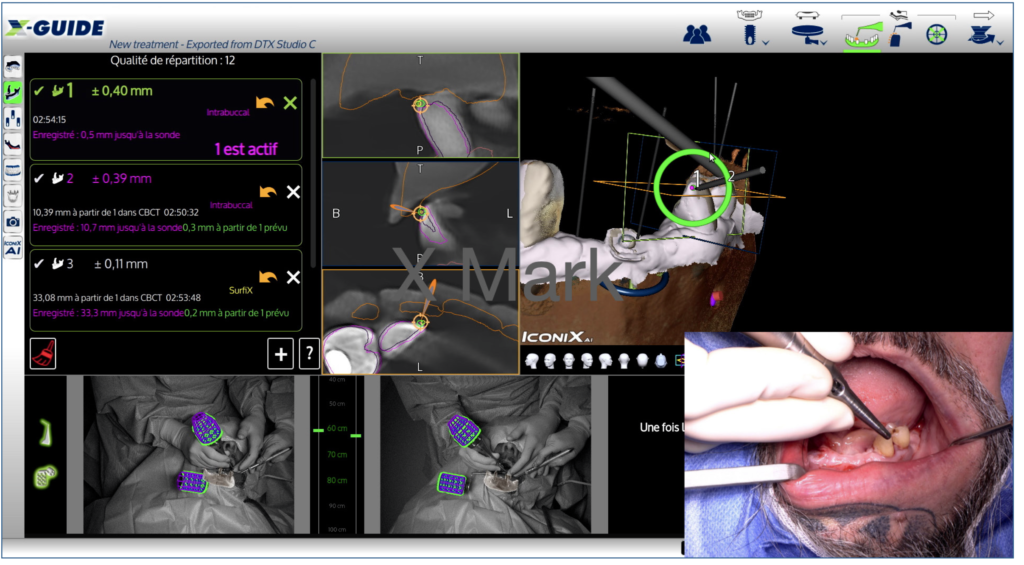Set 3D view to top of head
The width and height of the screenshot is (1024, 565).
tap(643, 361)
